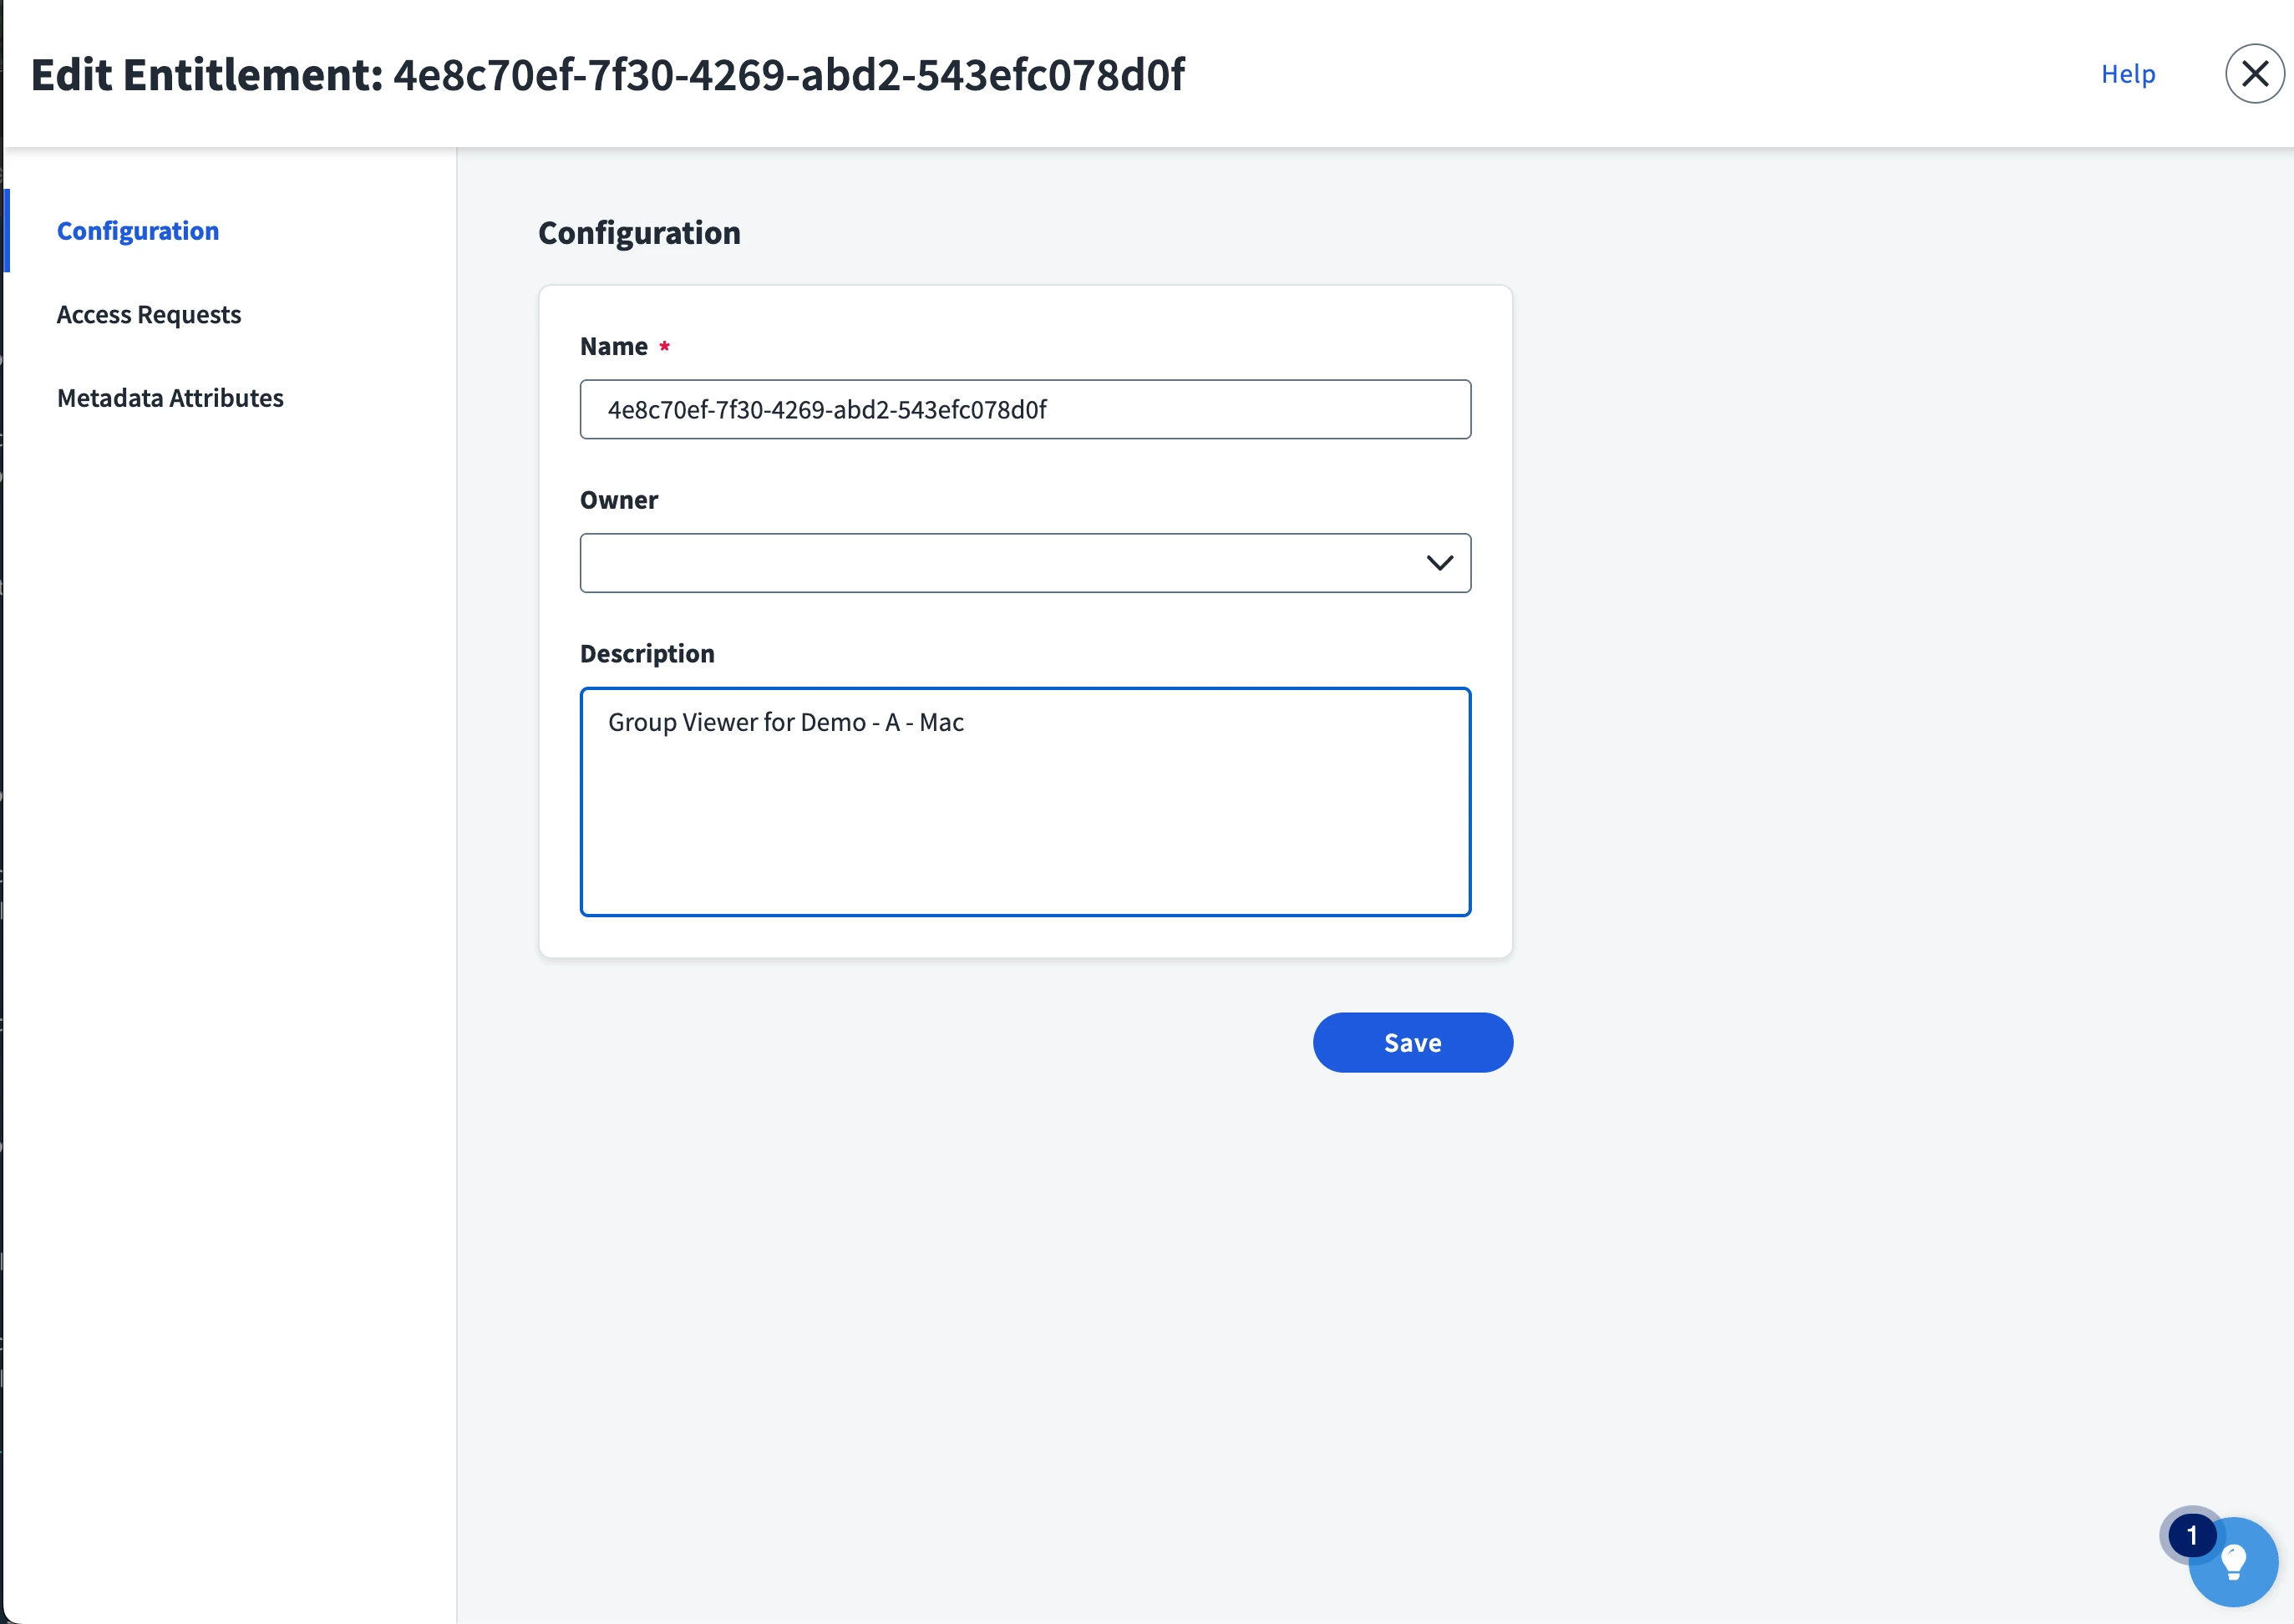Click the Configuration heading above the form
Screen dimensions: 2294x1624
coord(639,233)
